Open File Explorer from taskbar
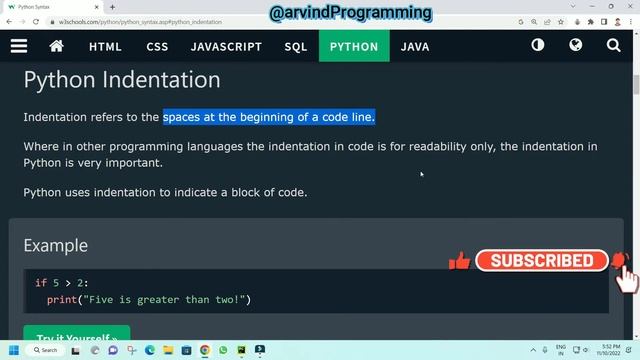The width and height of the screenshot is (640, 360). [168, 350]
